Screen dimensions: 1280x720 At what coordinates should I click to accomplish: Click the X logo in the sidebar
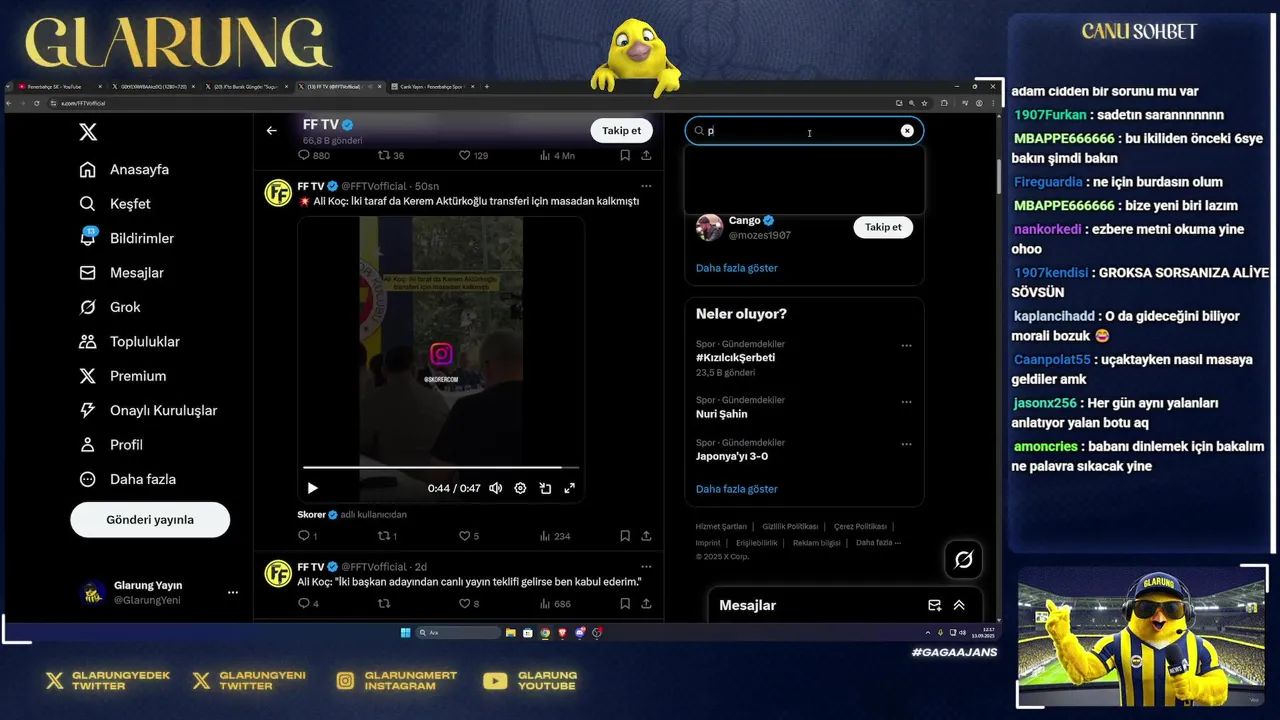[88, 132]
